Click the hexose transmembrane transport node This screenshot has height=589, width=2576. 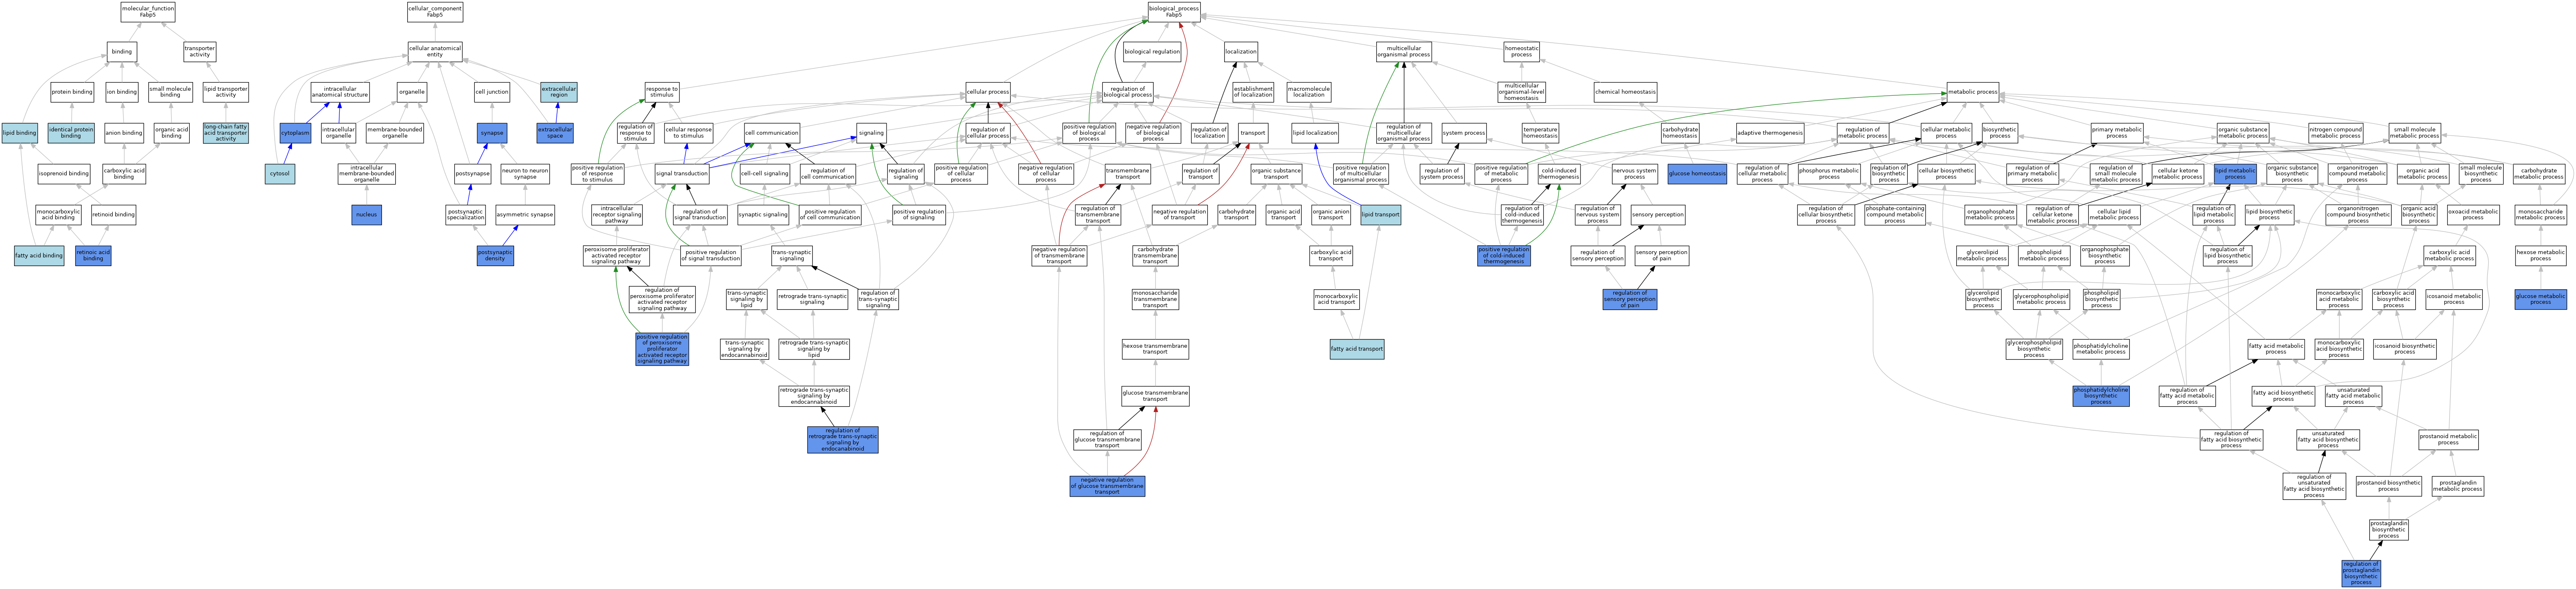(1155, 349)
